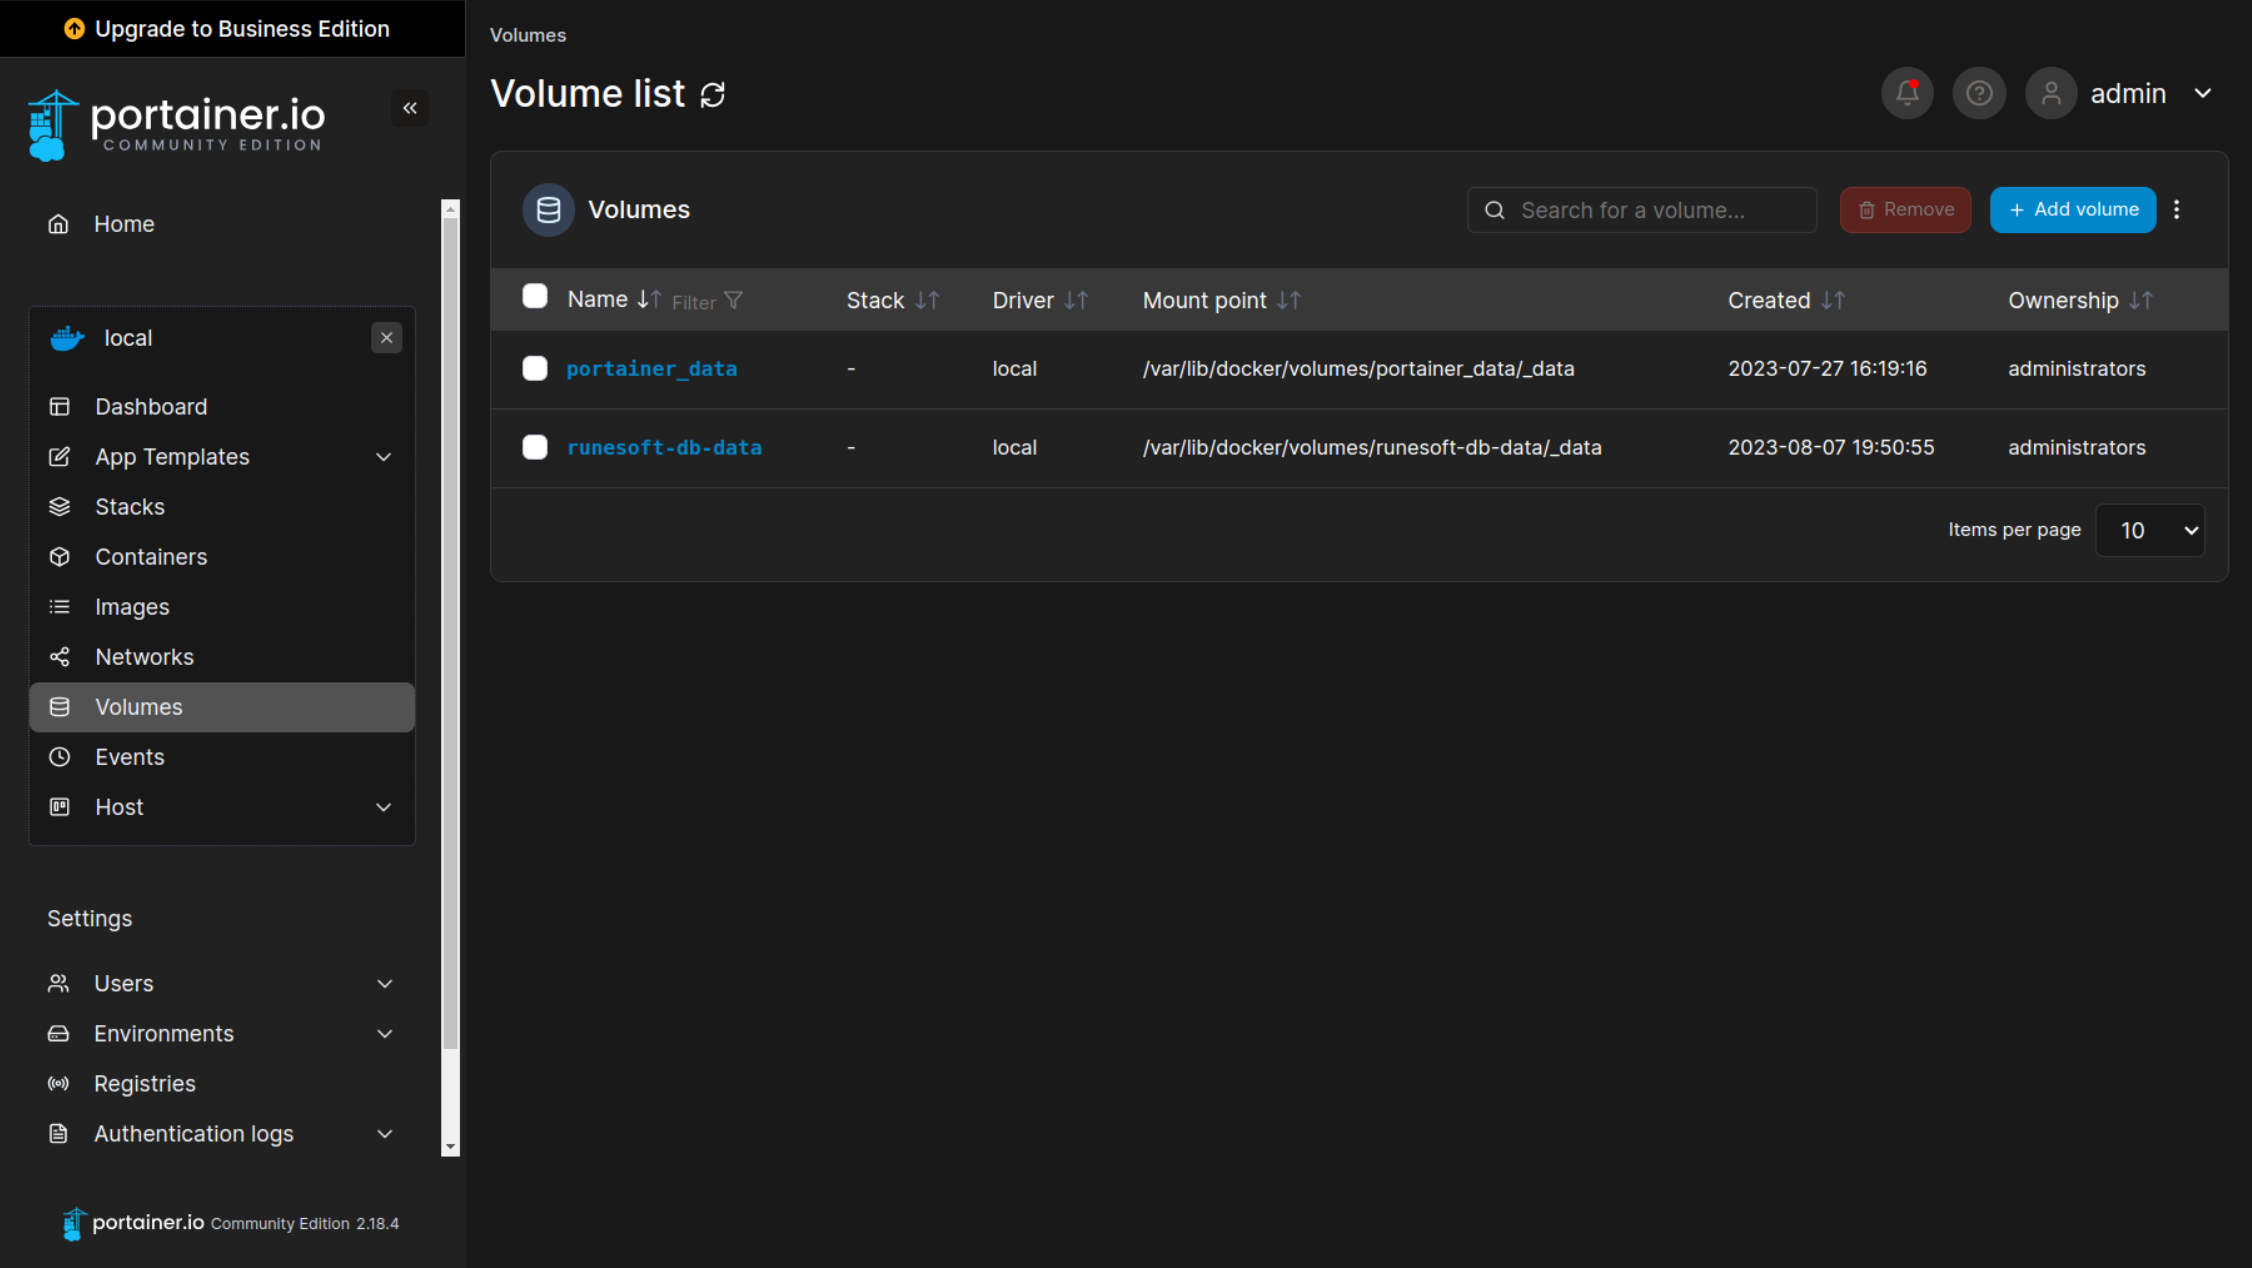
Task: Collapse the sidebar with double-chevron icon
Action: pos(409,108)
